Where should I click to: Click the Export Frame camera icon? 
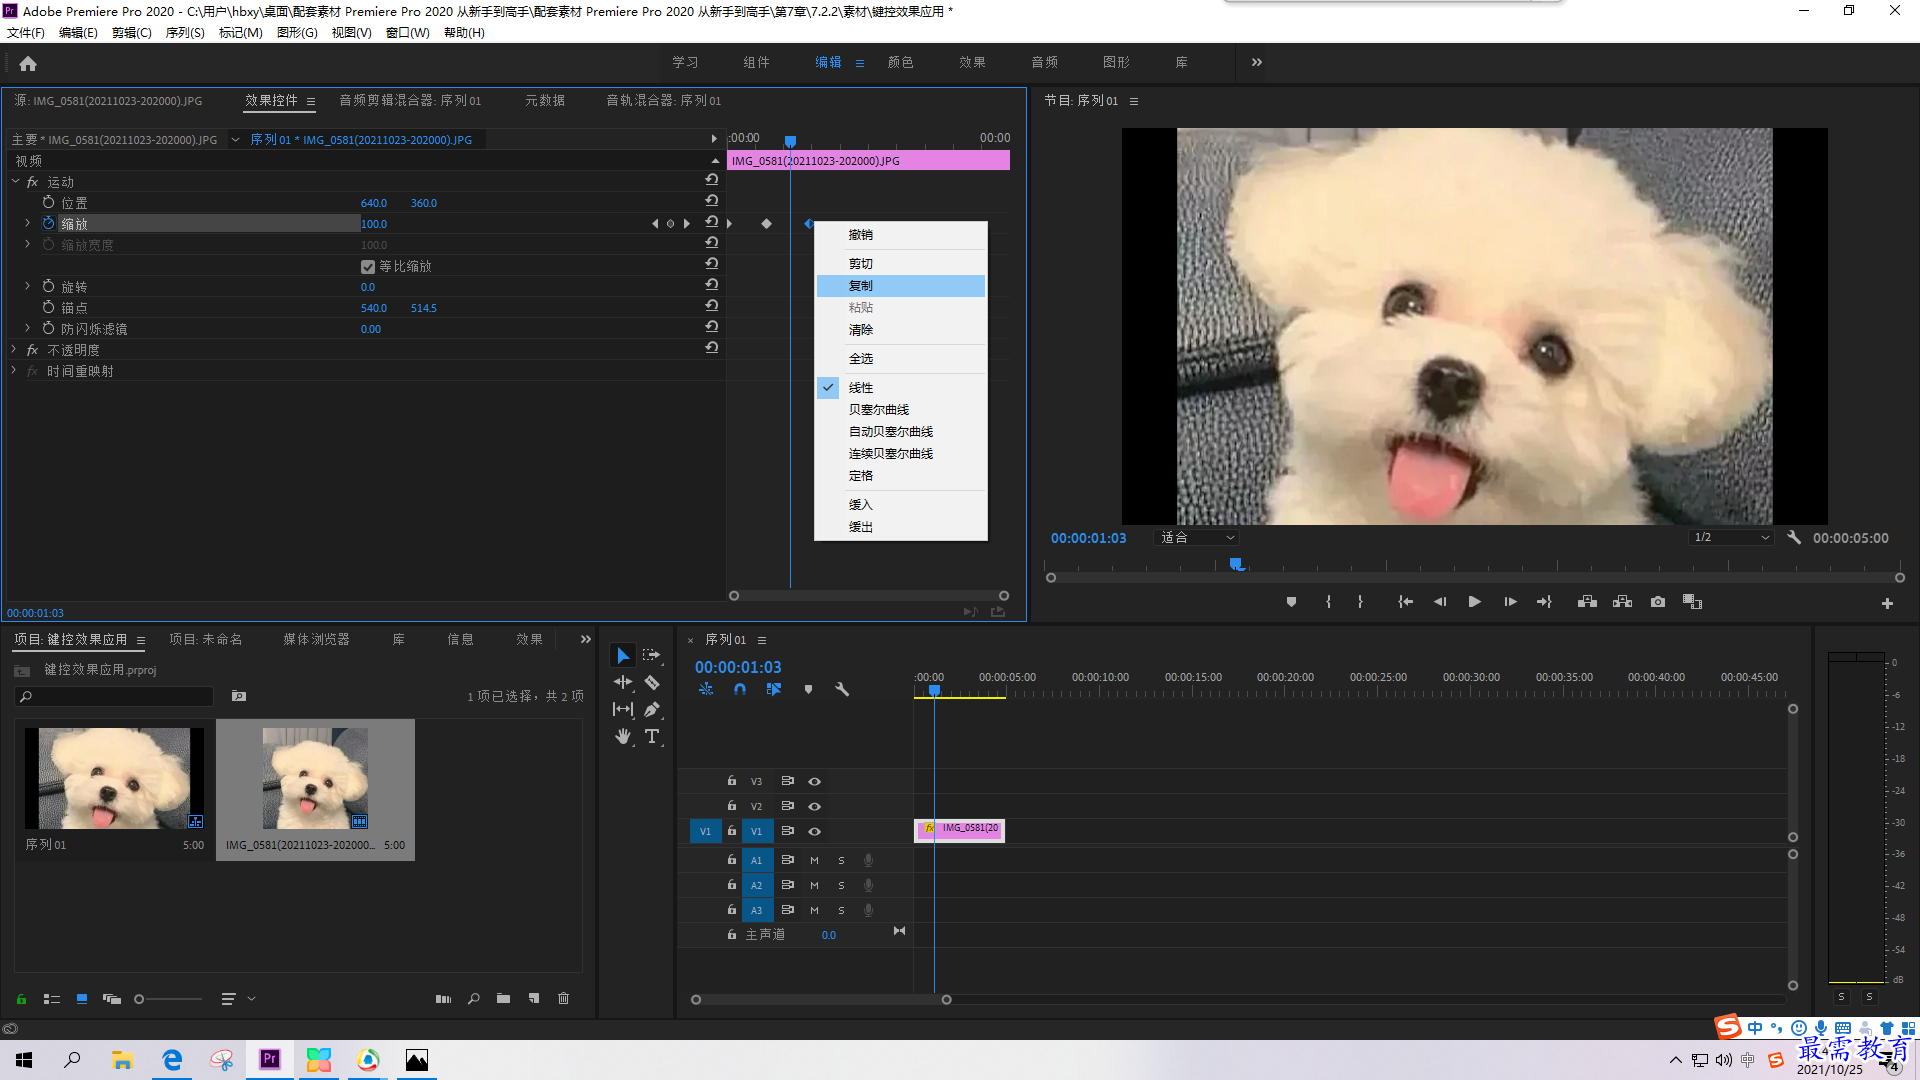[1658, 602]
